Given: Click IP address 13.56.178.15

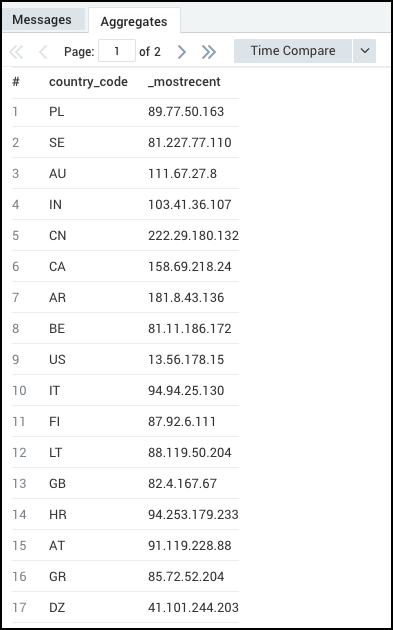Looking at the screenshot, I should pos(186,359).
